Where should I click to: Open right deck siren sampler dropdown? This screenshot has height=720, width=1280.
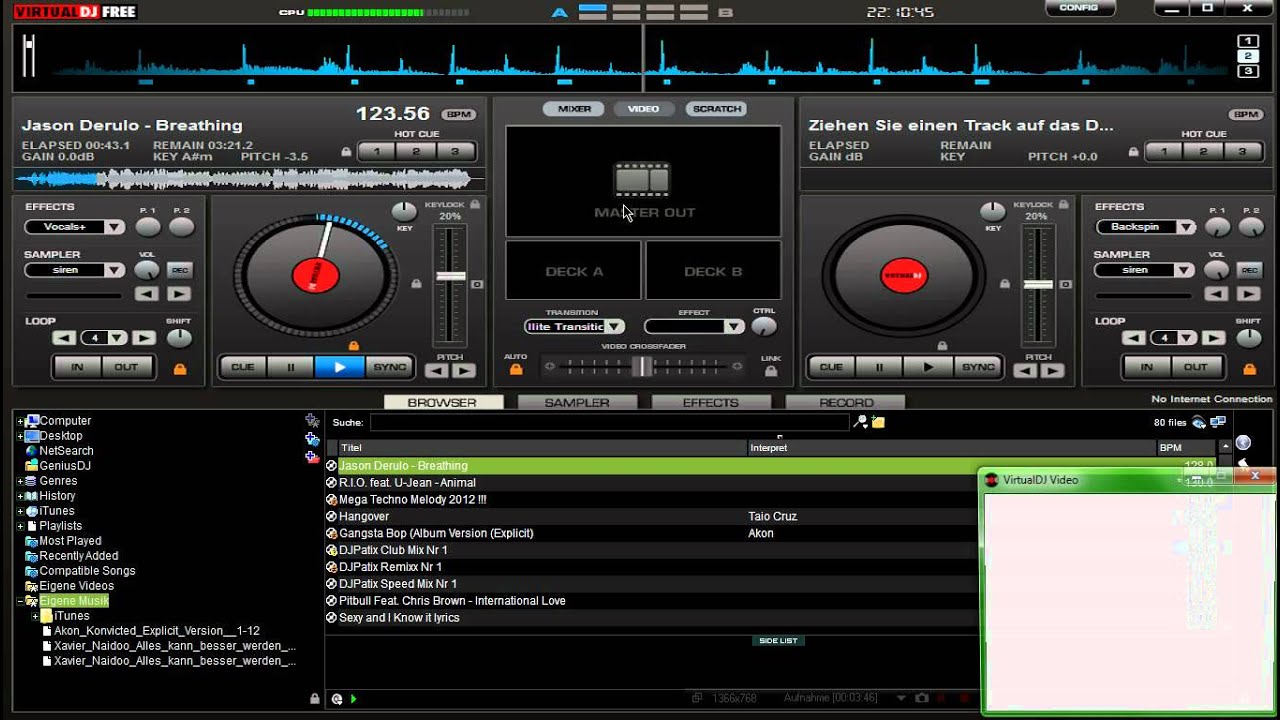click(1185, 270)
